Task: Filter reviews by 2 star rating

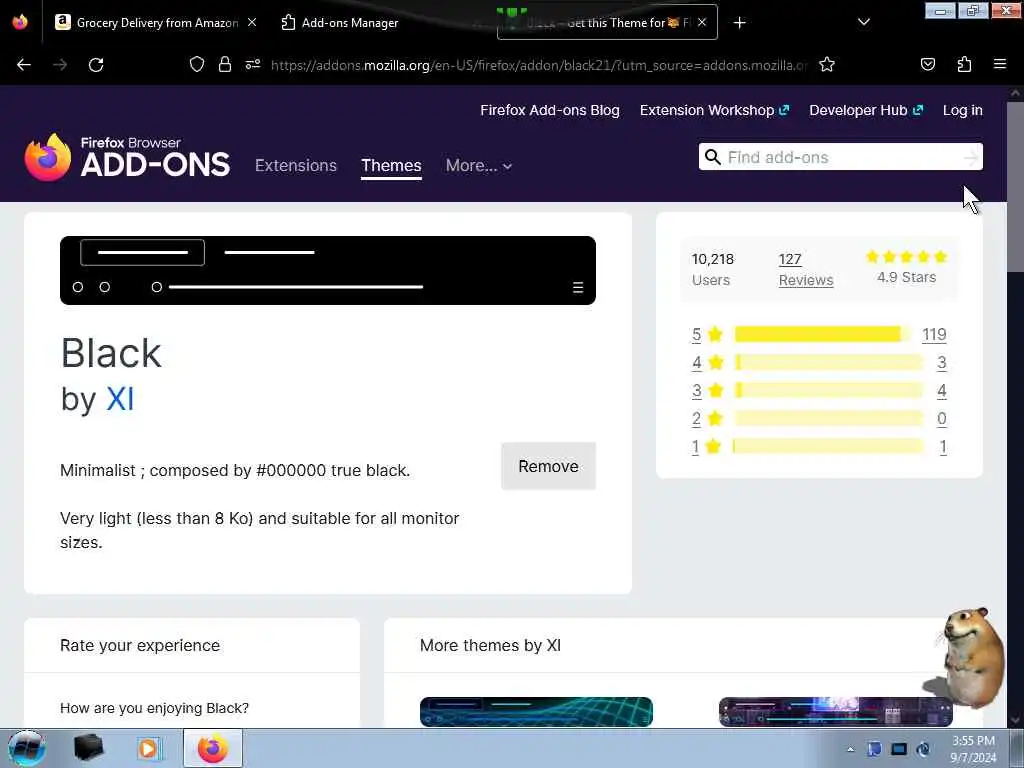Action: pos(707,419)
